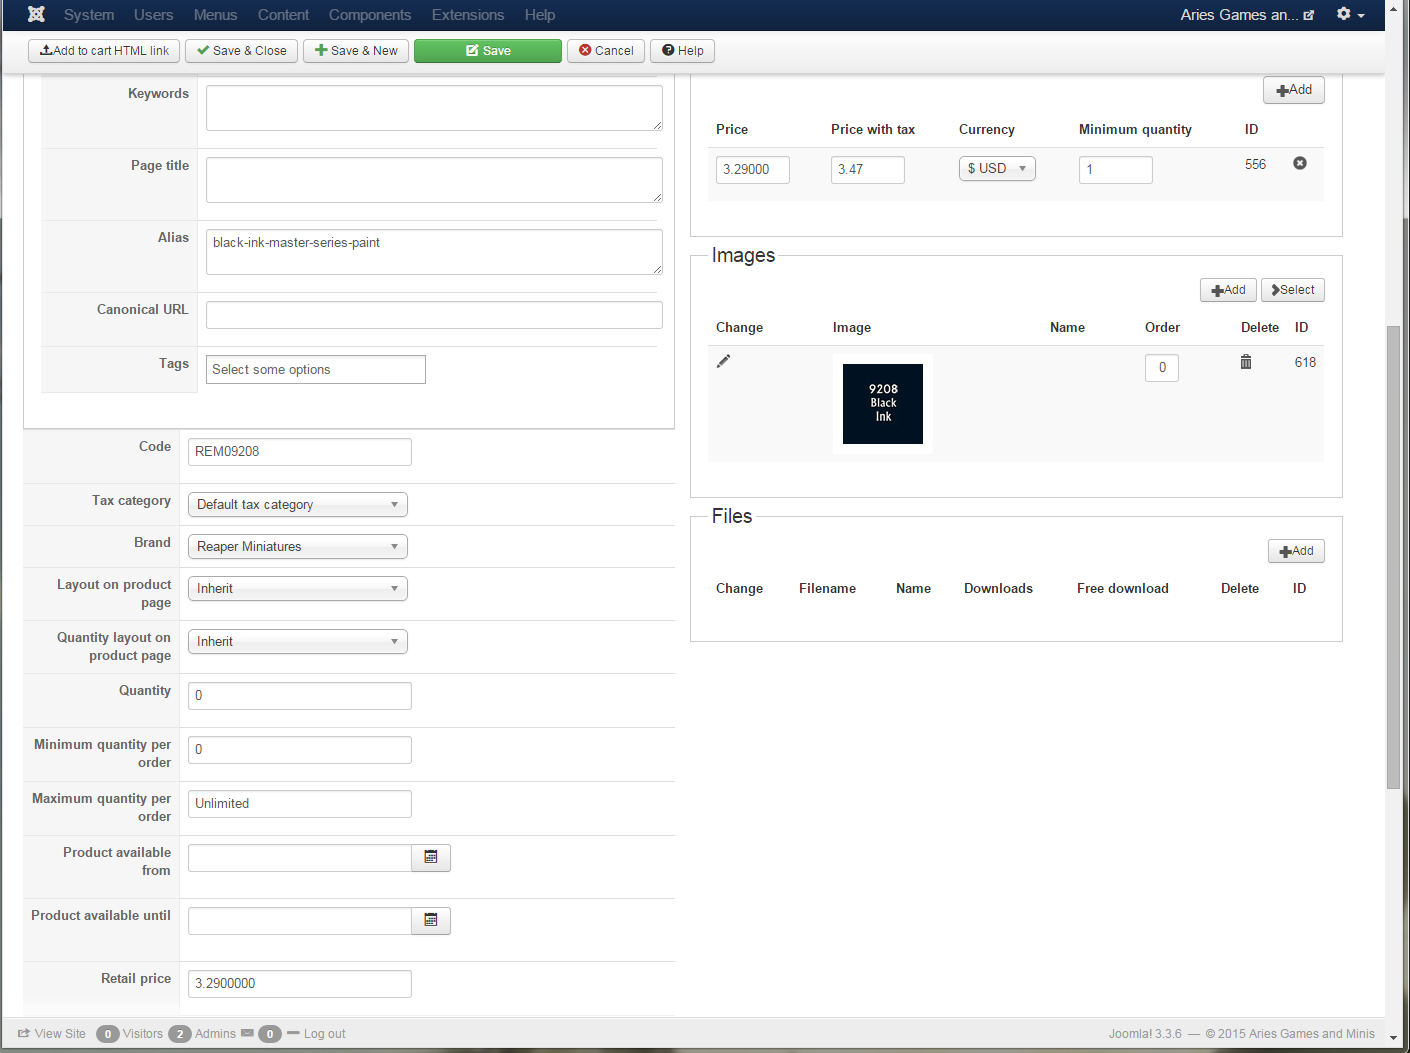Change the USD currency dropdown
This screenshot has width=1410, height=1053.
pos(997,169)
